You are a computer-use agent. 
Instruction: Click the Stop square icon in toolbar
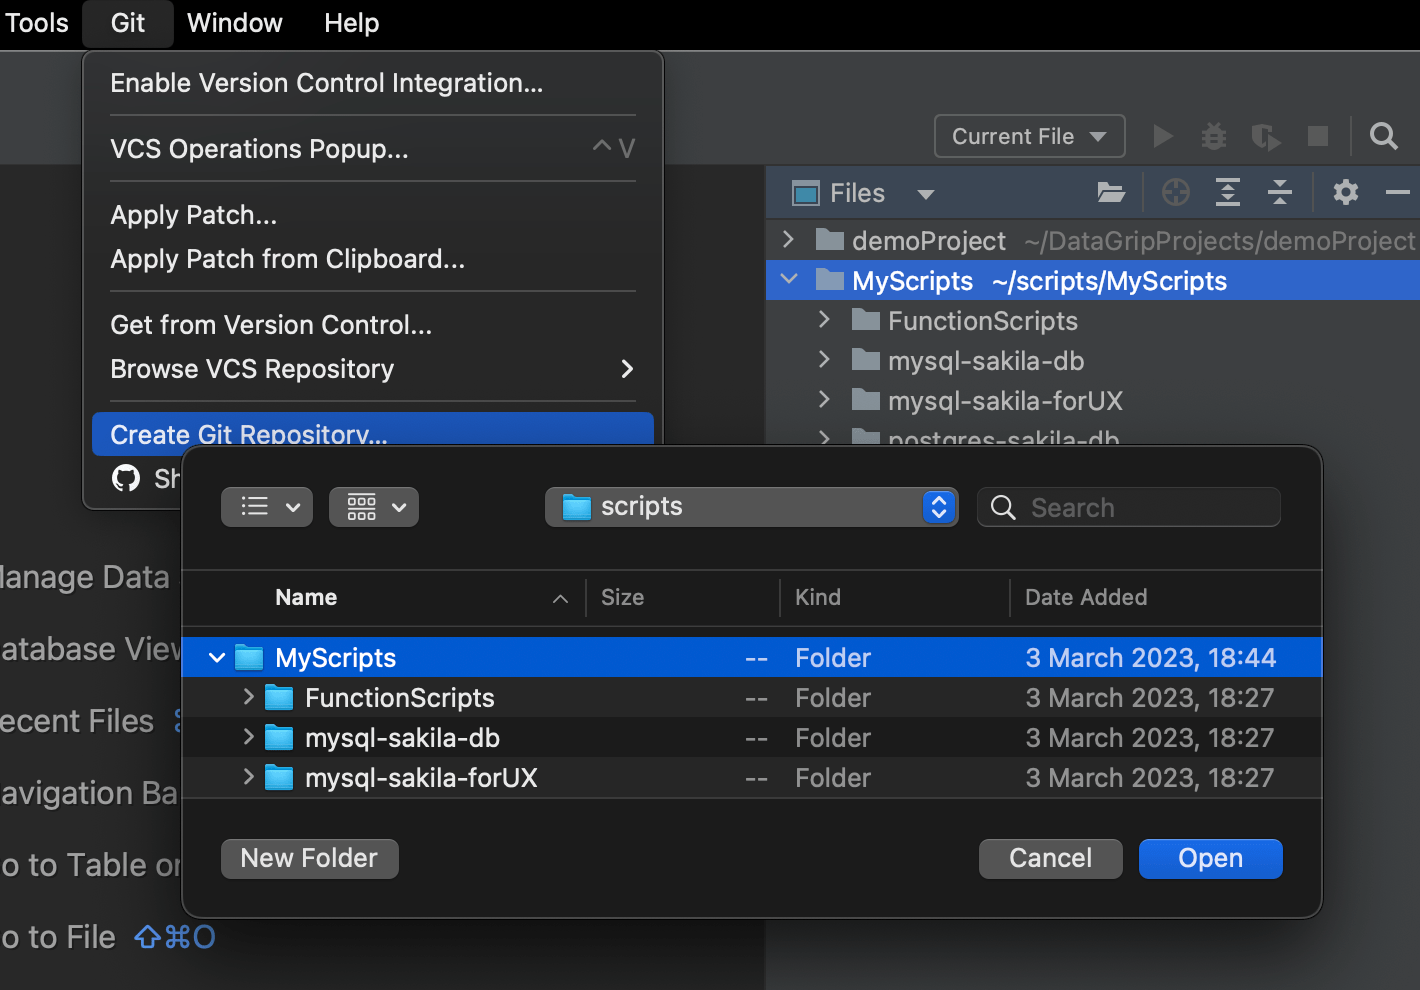(x=1318, y=136)
